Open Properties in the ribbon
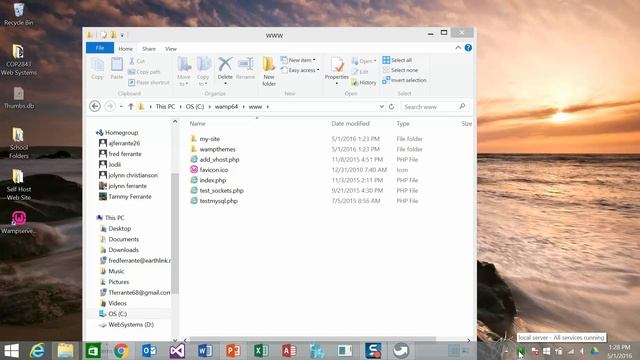The width and height of the screenshot is (640, 360). coord(337,70)
